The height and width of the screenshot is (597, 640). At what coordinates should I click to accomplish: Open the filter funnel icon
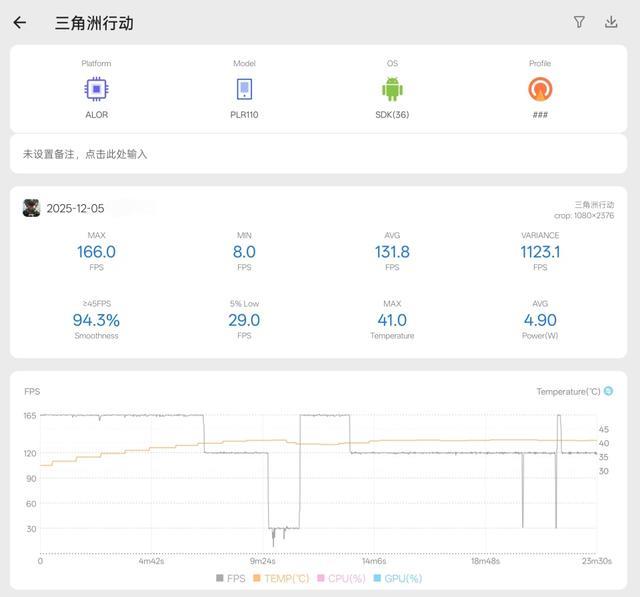pyautogui.click(x=579, y=22)
